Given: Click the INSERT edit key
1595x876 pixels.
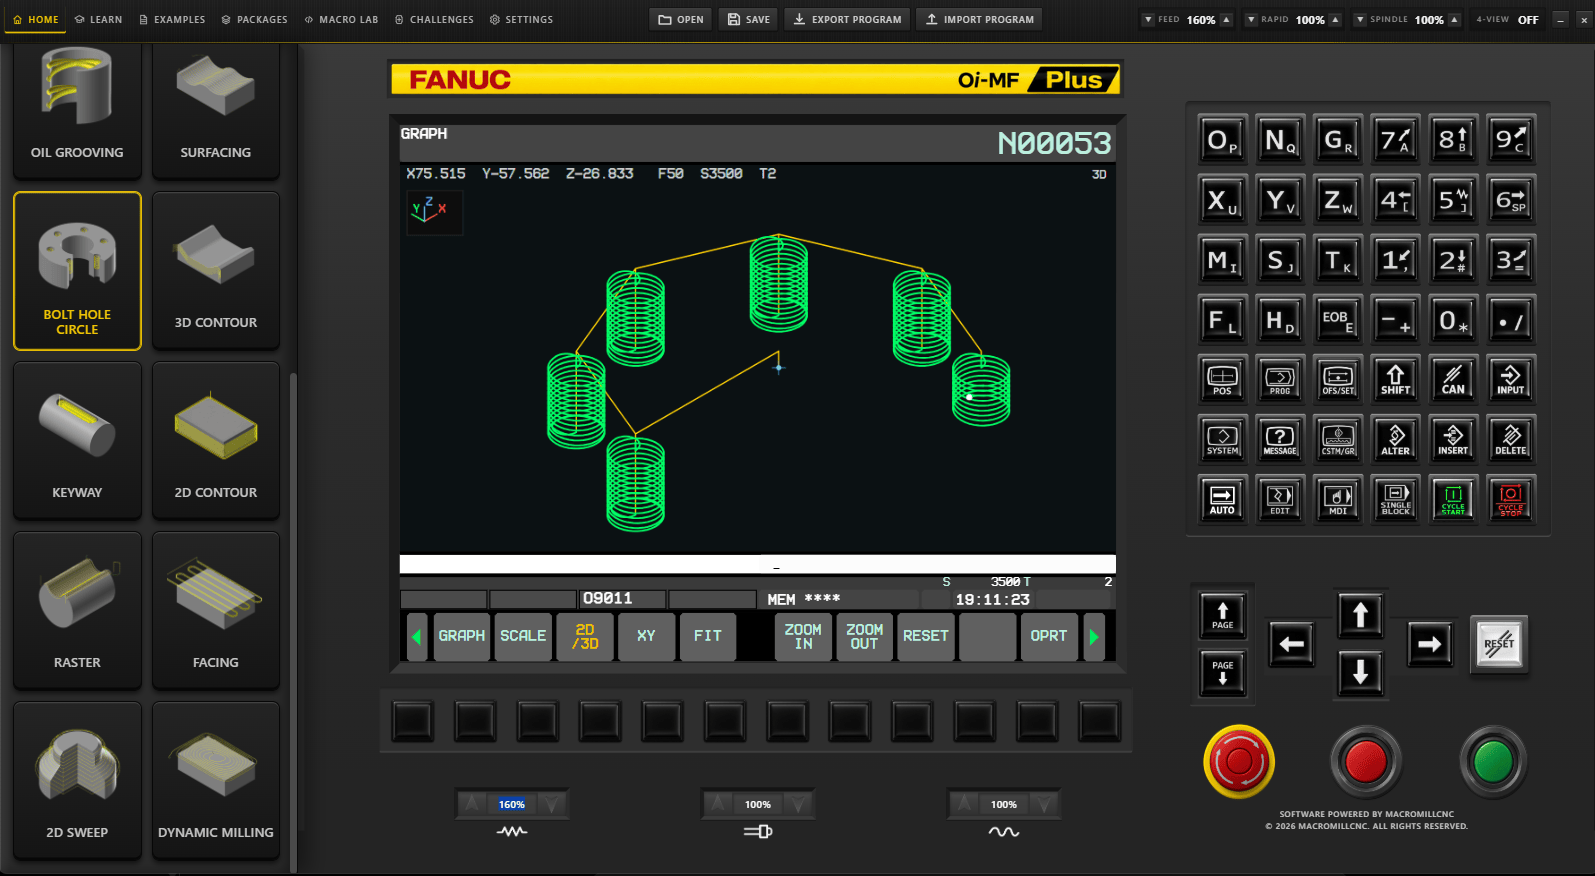Looking at the screenshot, I should pyautogui.click(x=1453, y=439).
